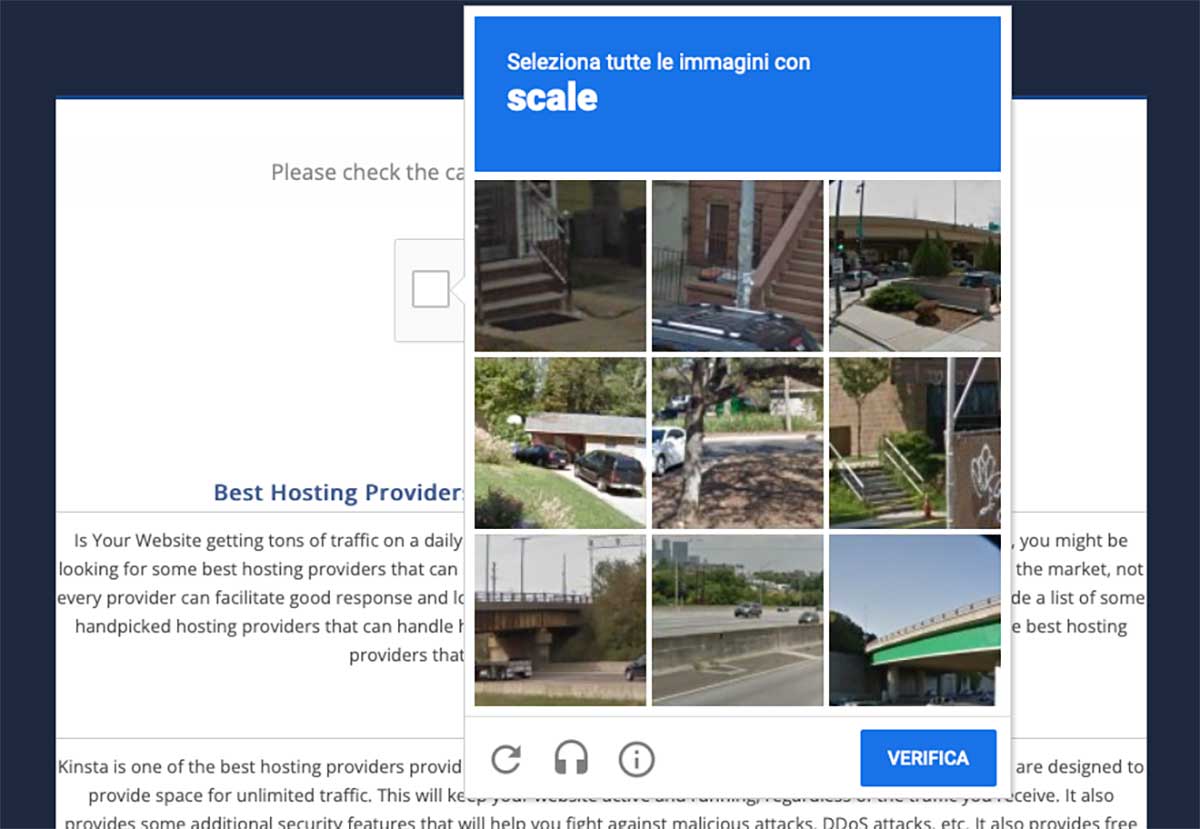Select tile with tree trunk and white car

(x=738, y=443)
